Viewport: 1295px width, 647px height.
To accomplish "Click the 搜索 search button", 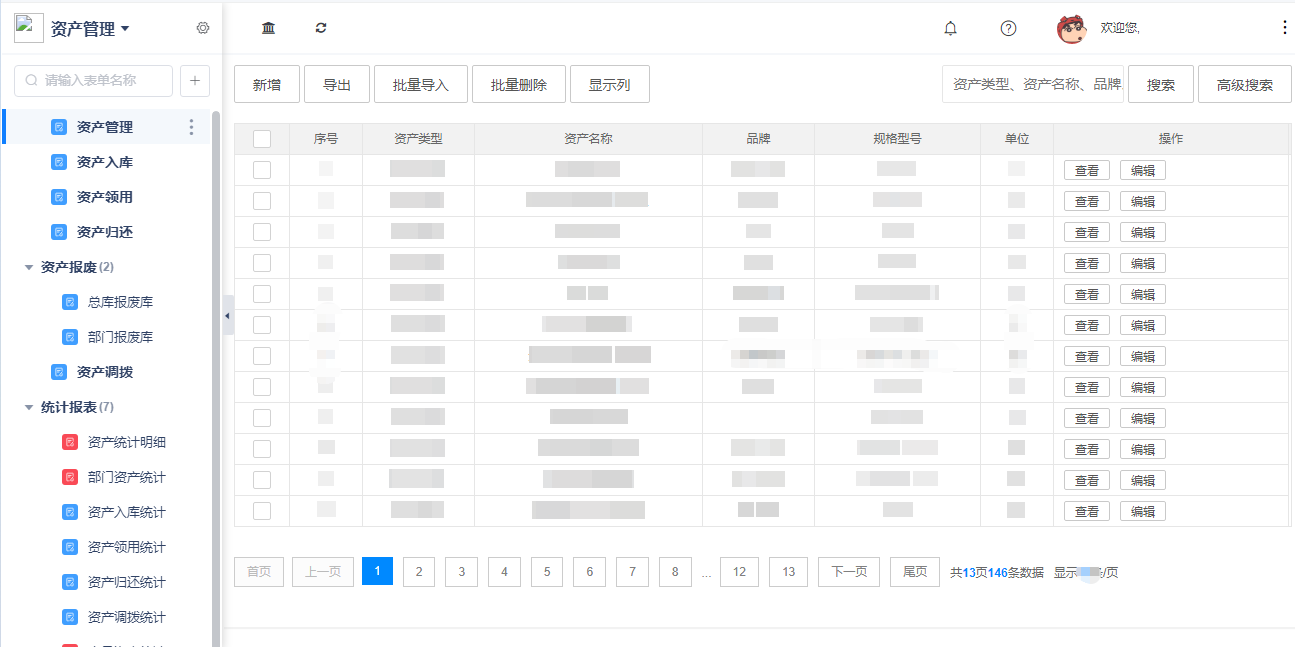I will [1161, 85].
